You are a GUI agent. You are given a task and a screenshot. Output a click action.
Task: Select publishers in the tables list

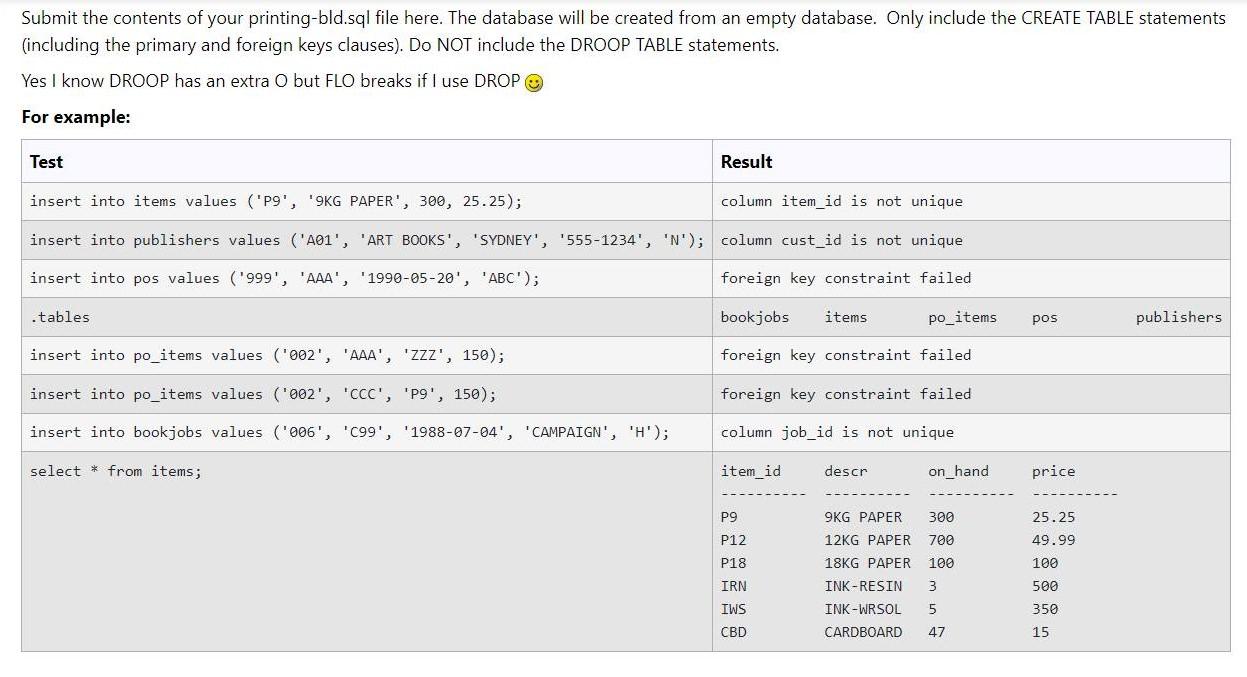[1178, 317]
